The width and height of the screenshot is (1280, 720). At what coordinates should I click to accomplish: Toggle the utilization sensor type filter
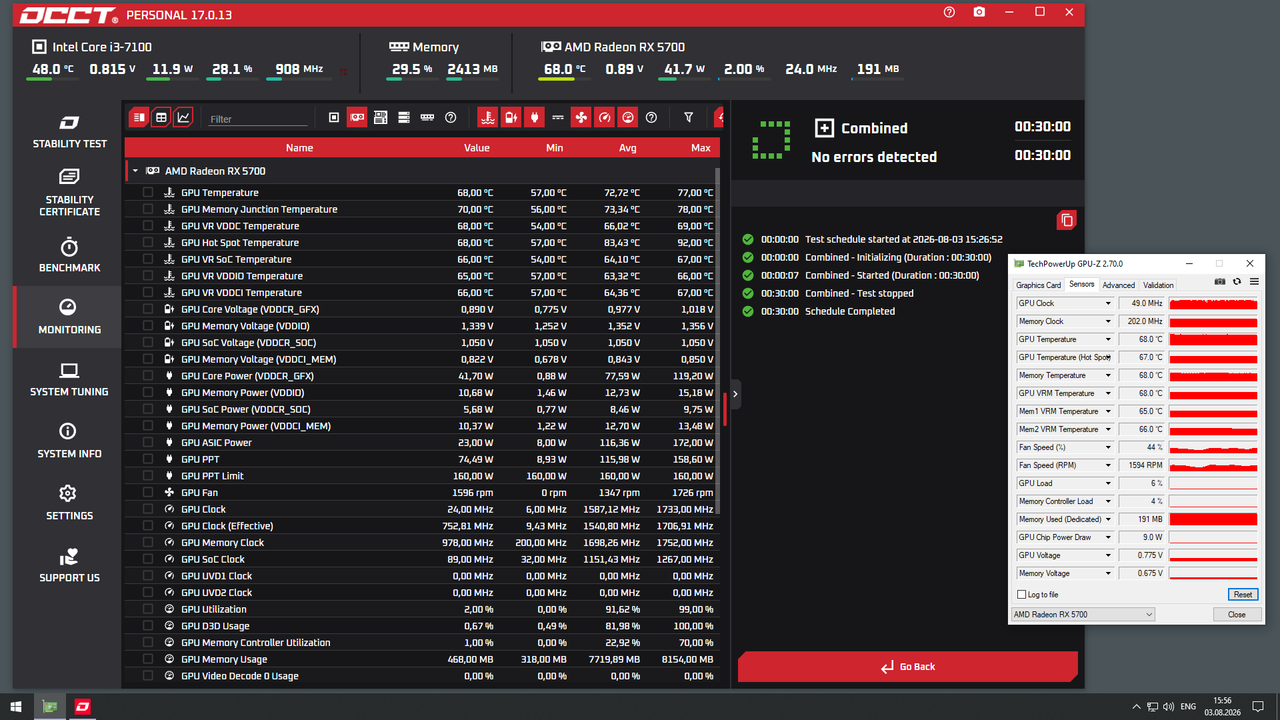(x=628, y=117)
